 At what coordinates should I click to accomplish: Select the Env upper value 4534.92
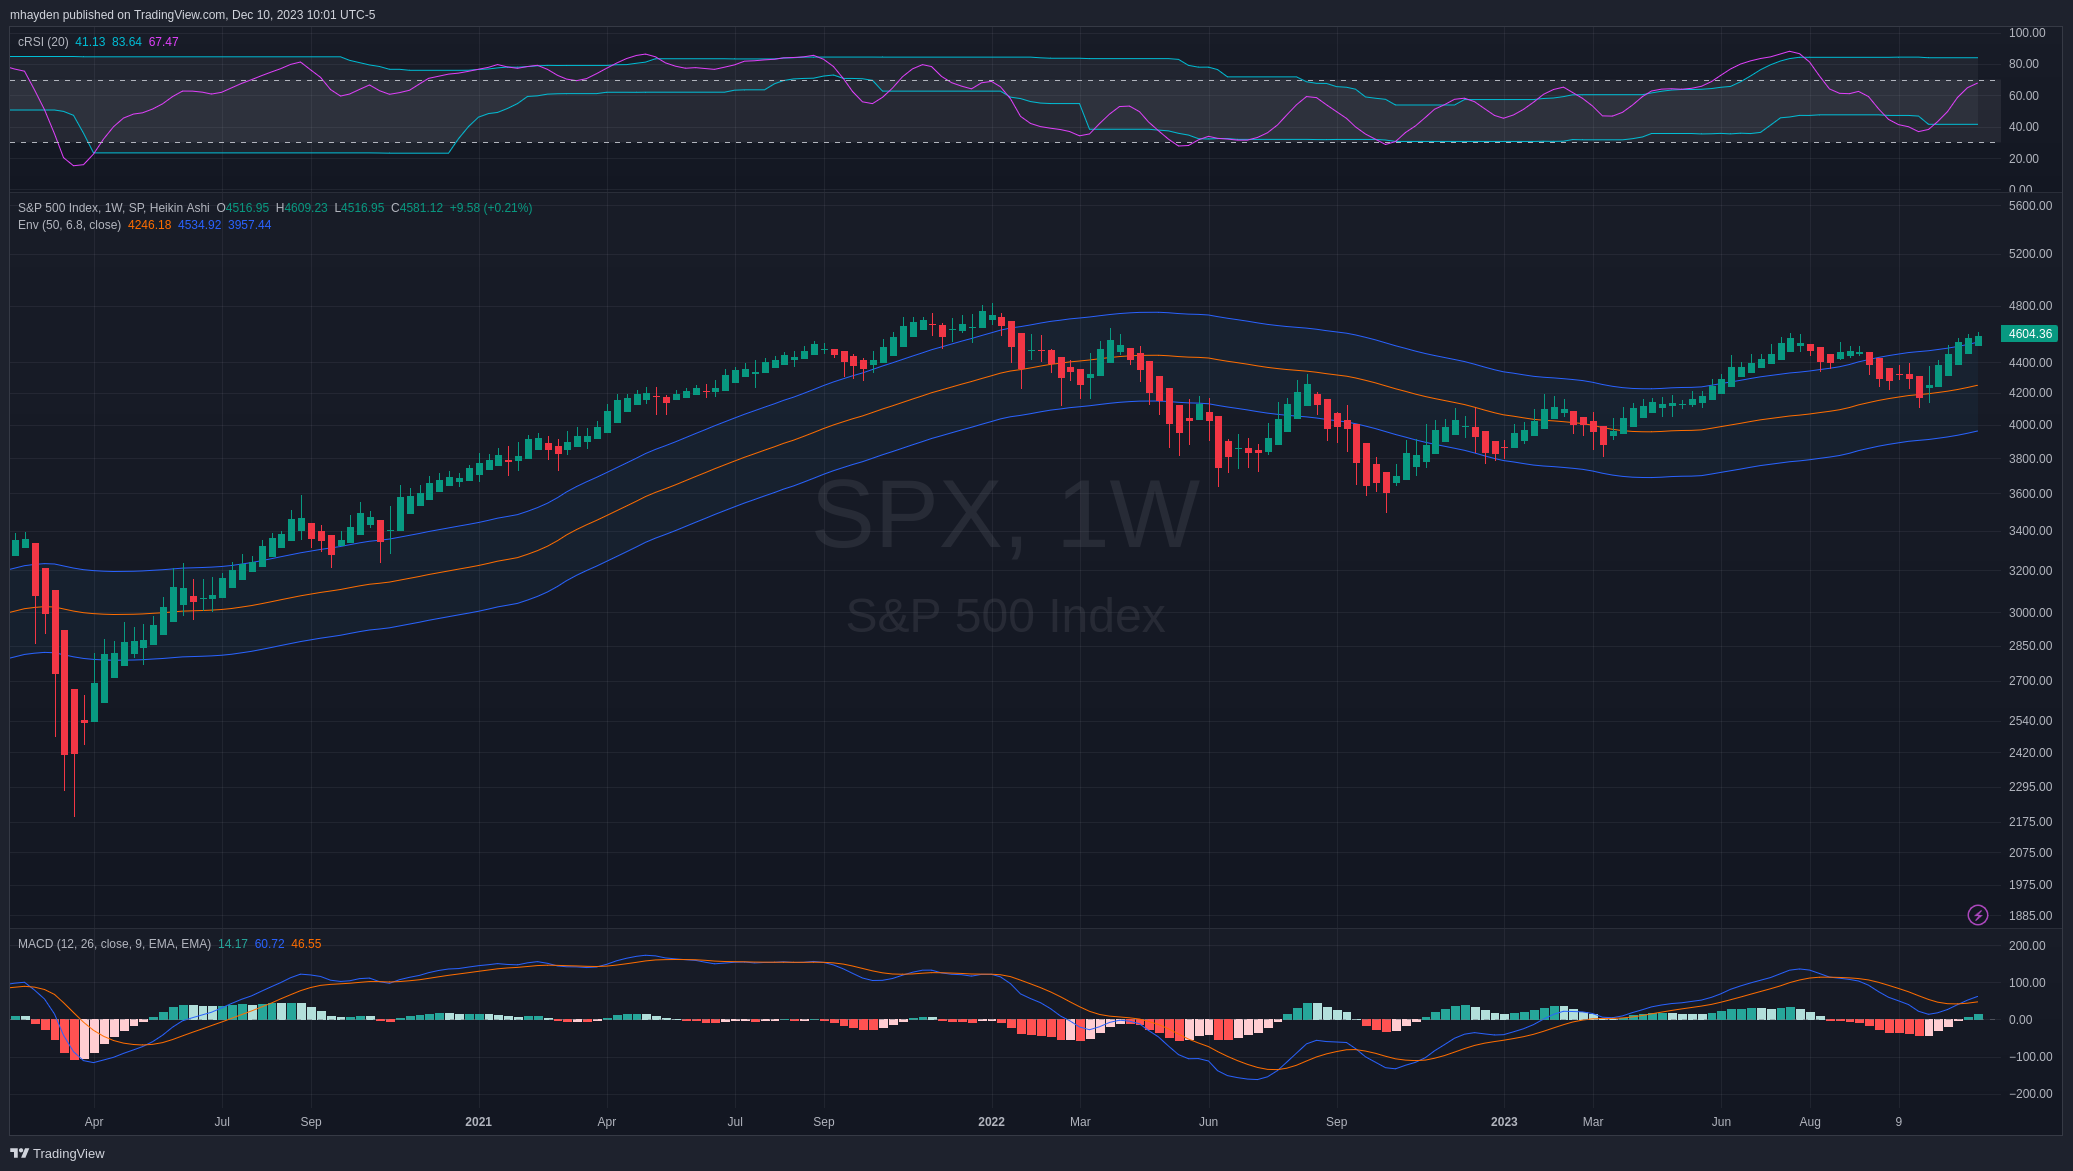click(199, 225)
